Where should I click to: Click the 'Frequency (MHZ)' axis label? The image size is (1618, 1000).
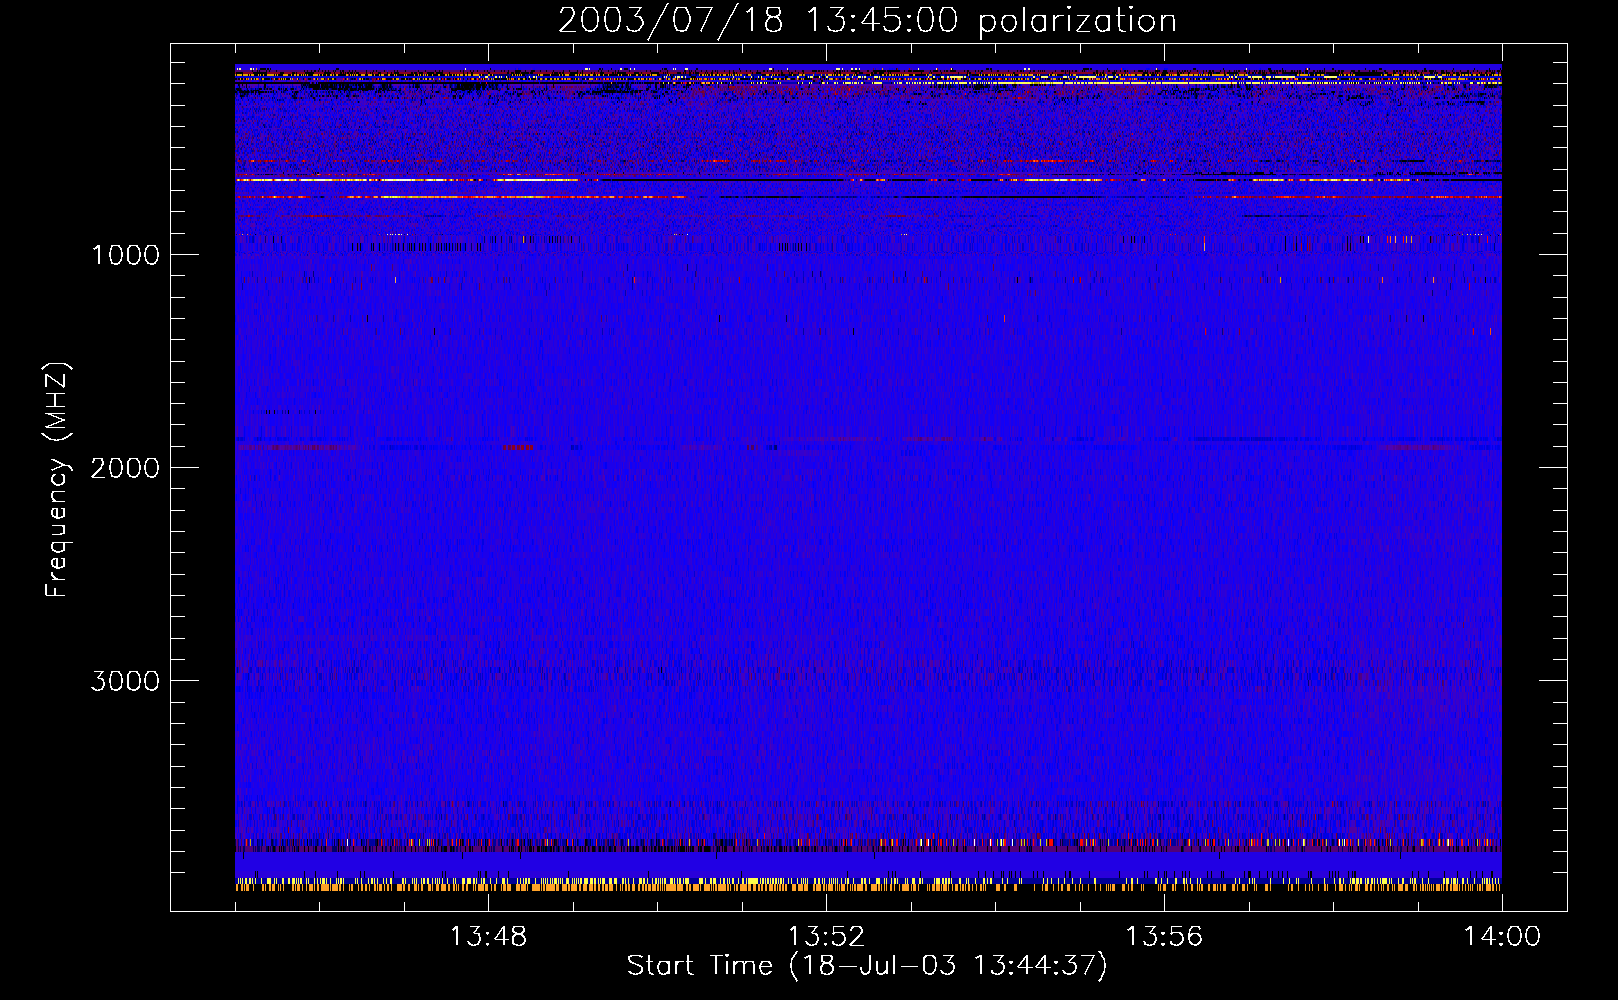pyautogui.click(x=56, y=479)
